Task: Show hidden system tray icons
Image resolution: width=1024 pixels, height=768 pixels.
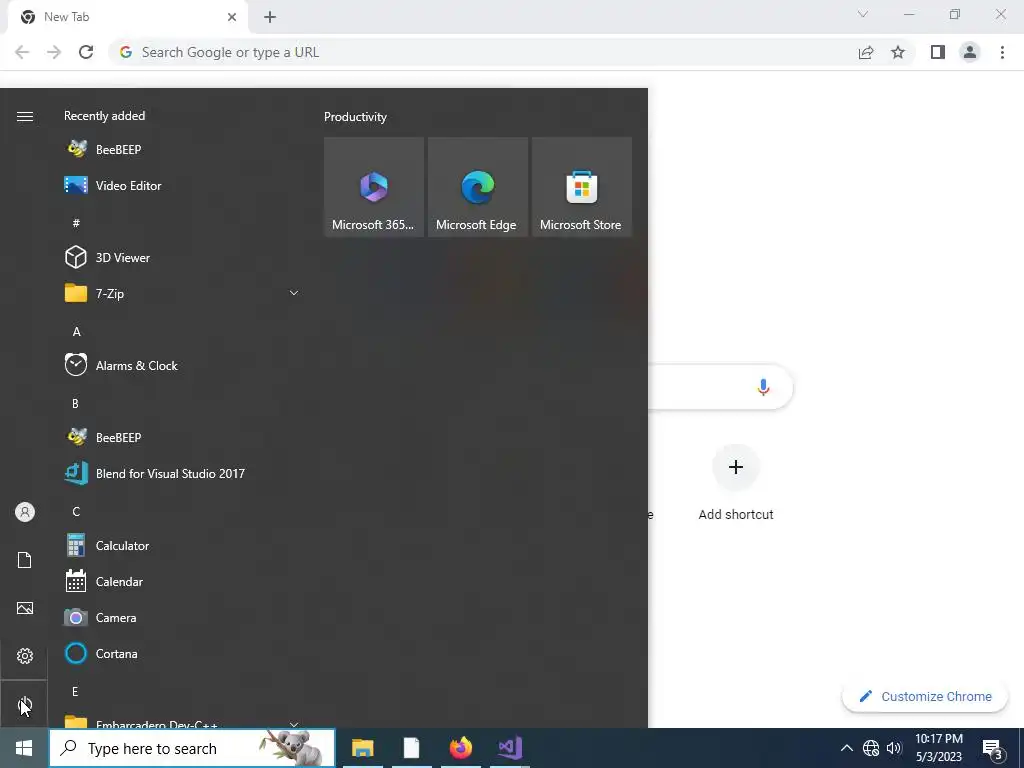Action: click(846, 748)
